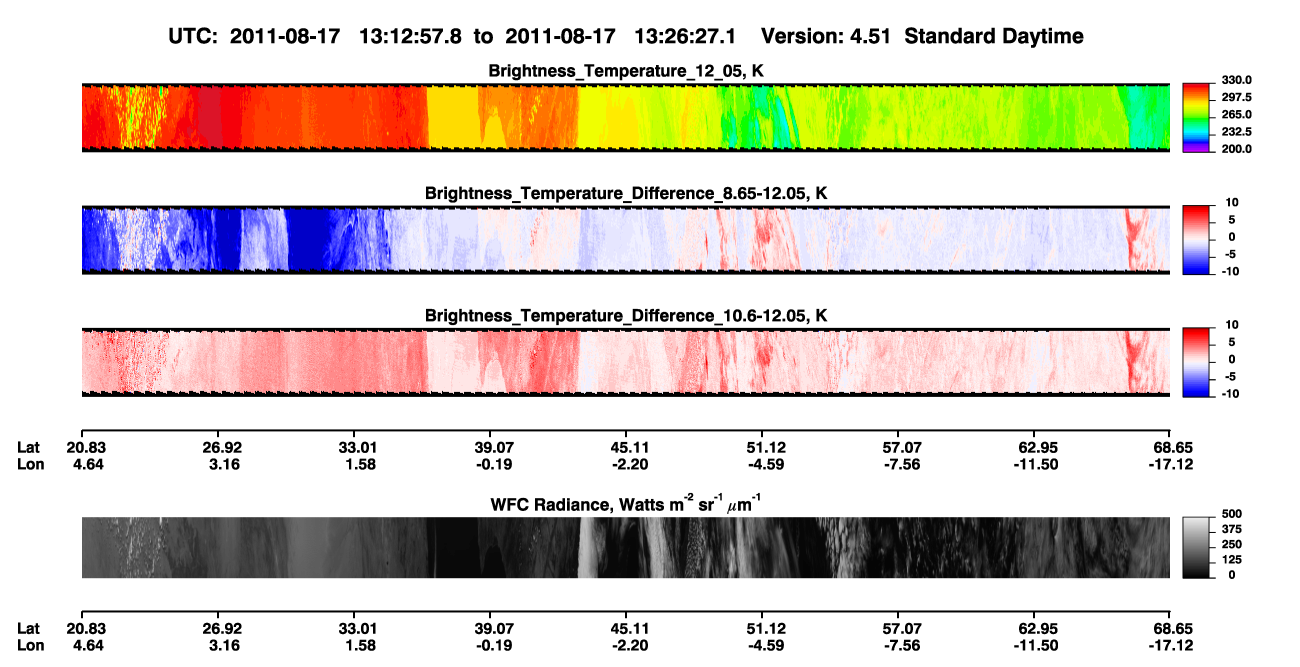Image resolution: width=1300 pixels, height=667 pixels.
Task: Click the Brightness_Temperature_Difference_10.6-12.05, K title
Action: click(626, 316)
